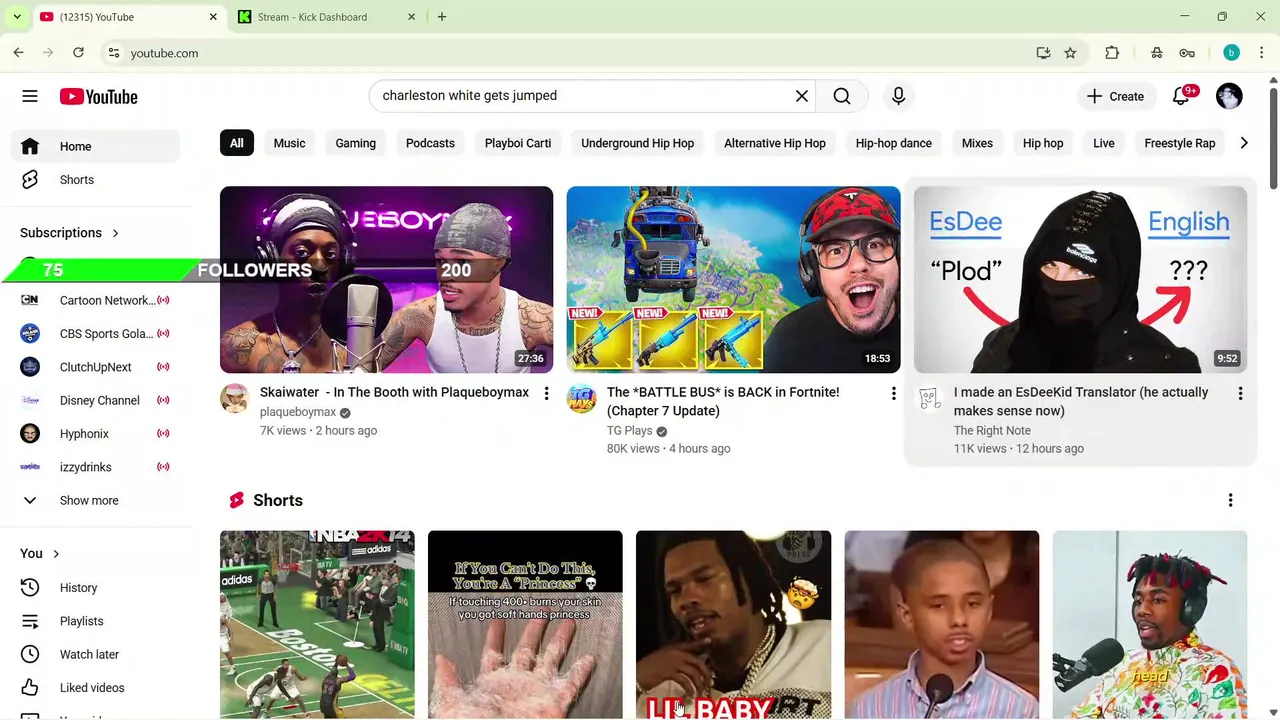Click the plaqueboymax channel avatar
Image resolution: width=1280 pixels, height=720 pixels.
click(234, 398)
